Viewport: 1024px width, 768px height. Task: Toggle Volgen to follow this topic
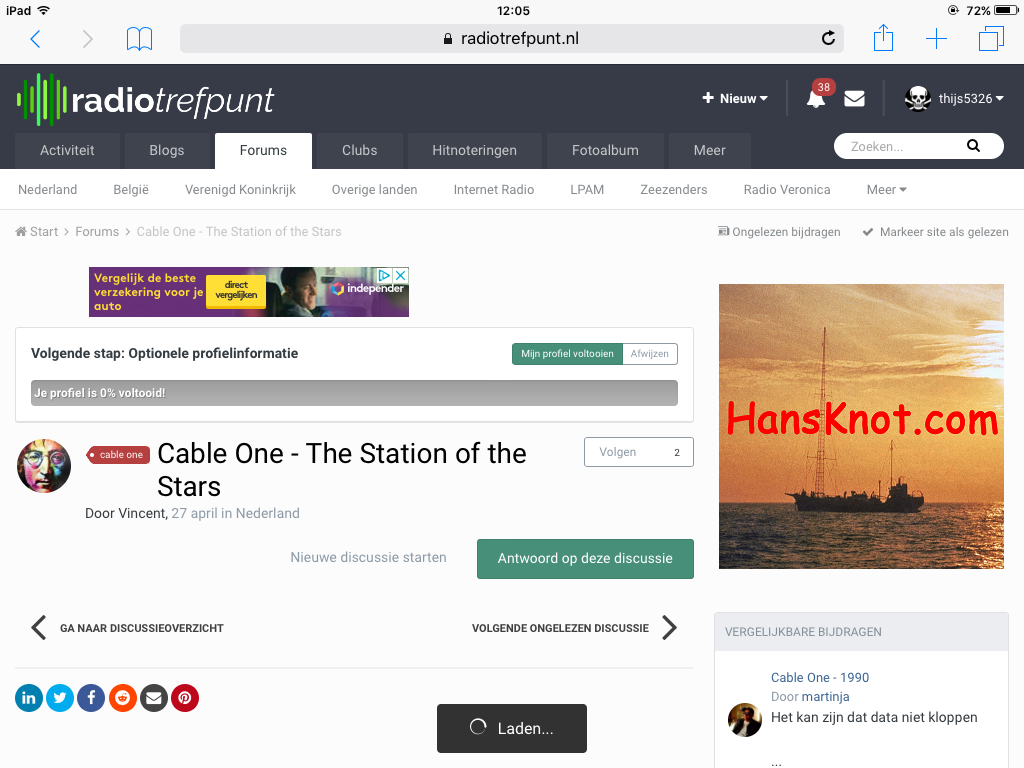[x=638, y=452]
